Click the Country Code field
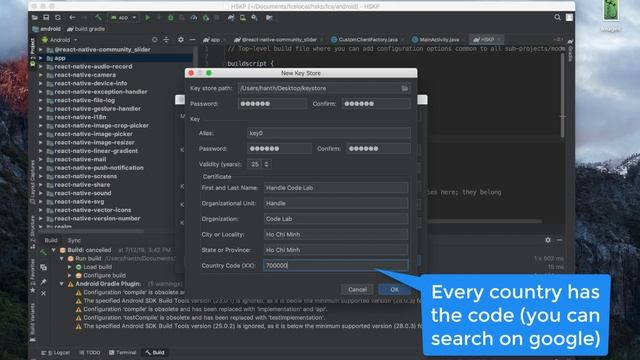The height and width of the screenshot is (360, 640). pyautogui.click(x=336, y=265)
